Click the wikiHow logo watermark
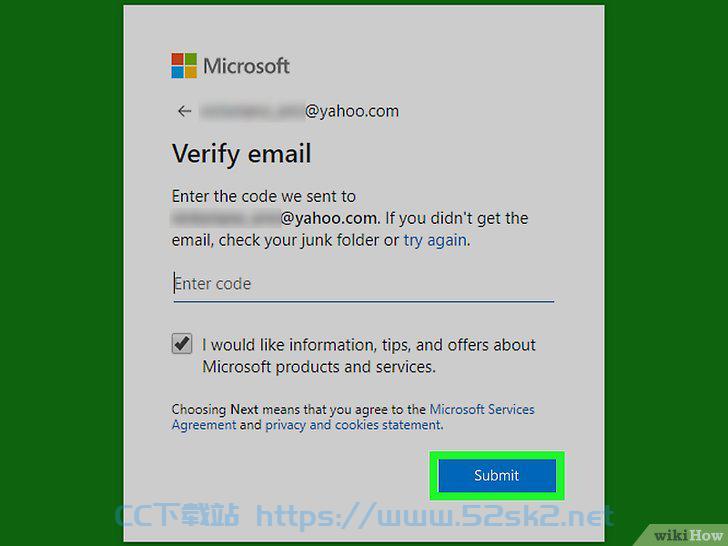 [x=689, y=535]
